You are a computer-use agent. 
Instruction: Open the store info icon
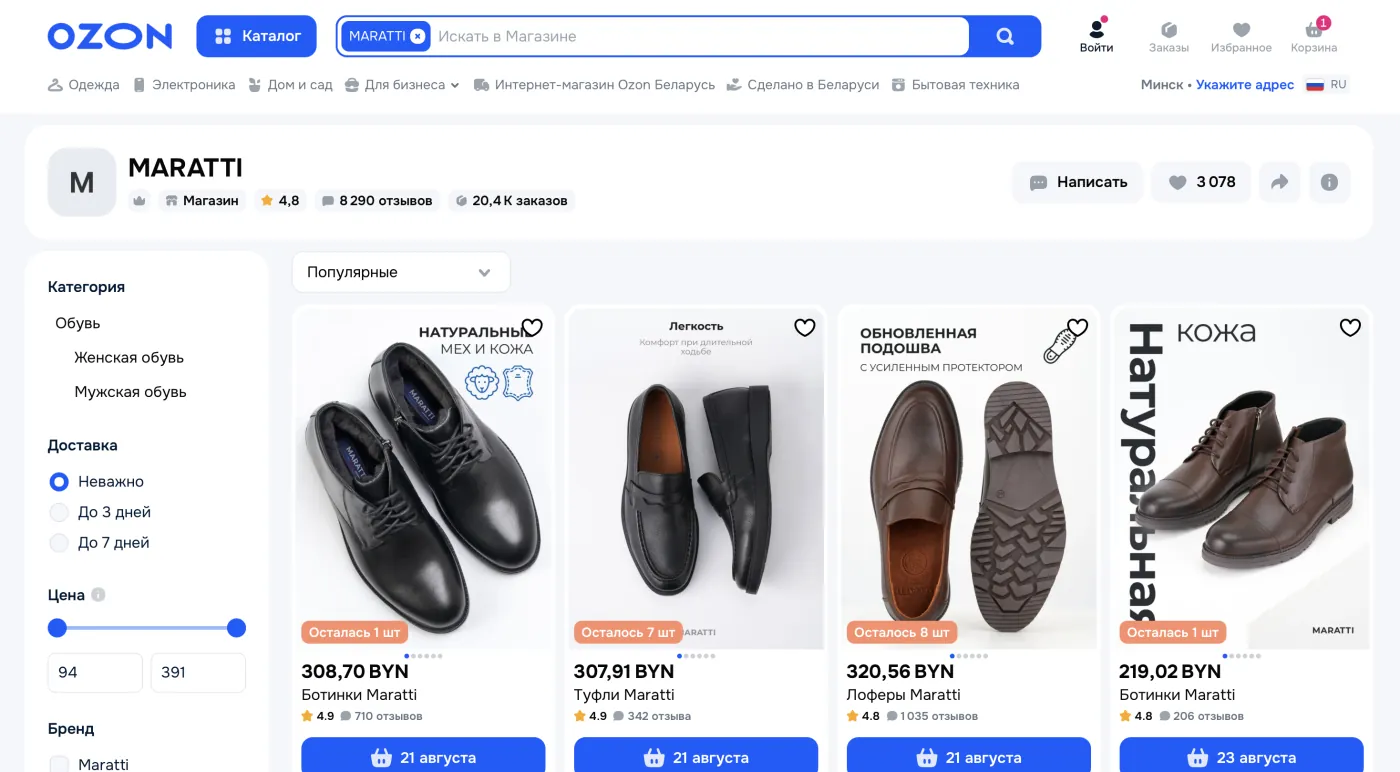pyautogui.click(x=1329, y=182)
